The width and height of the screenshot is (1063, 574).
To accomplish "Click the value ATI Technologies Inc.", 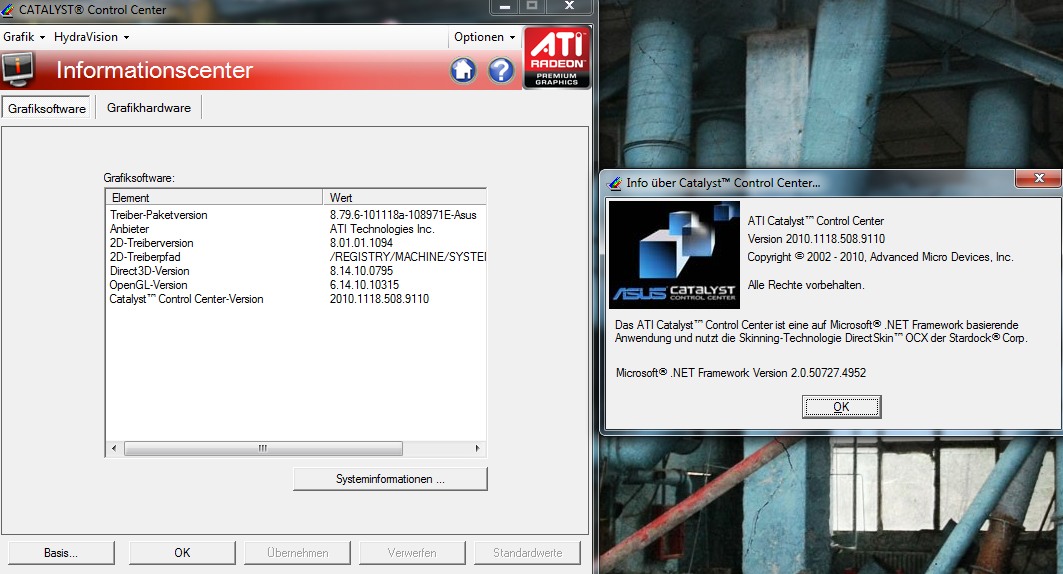I will point(382,229).
